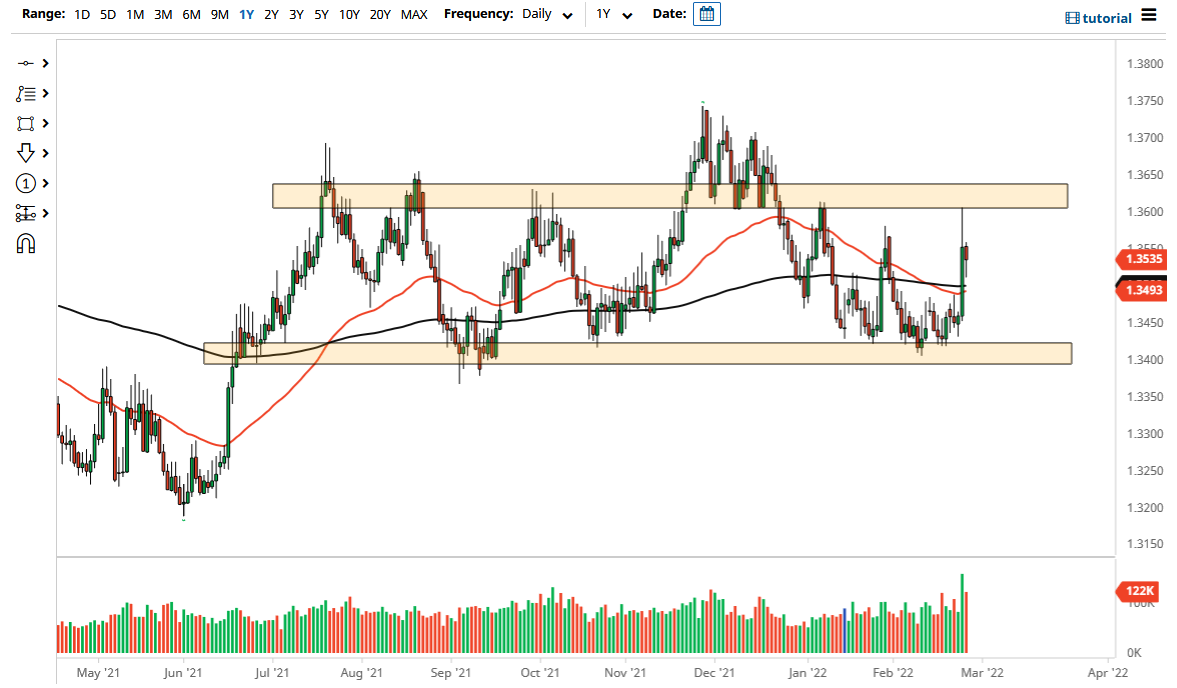Image resolution: width=1177 pixels, height=688 pixels.
Task: Set range to 1M
Action: pos(135,14)
